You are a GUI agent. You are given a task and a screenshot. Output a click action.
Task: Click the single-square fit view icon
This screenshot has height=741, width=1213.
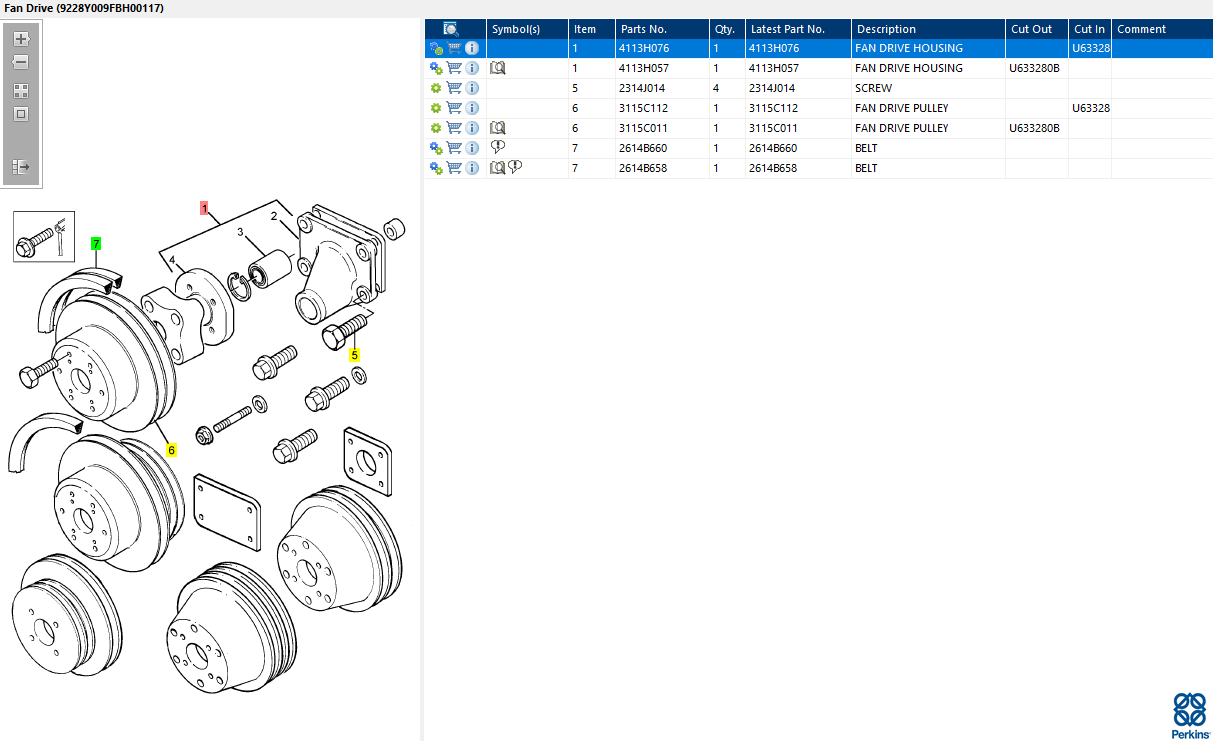click(21, 114)
